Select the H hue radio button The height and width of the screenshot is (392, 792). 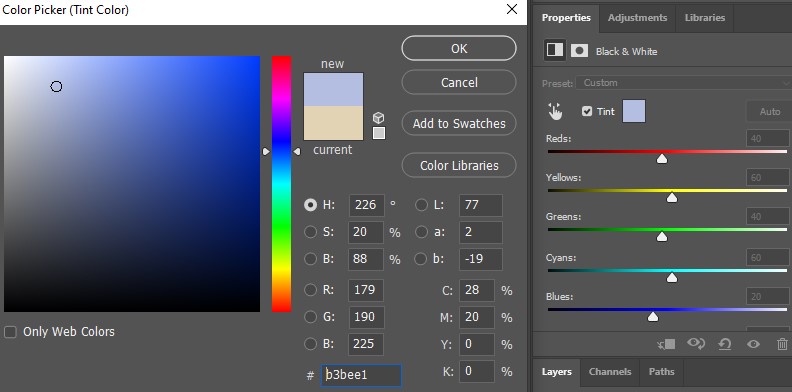click(310, 205)
